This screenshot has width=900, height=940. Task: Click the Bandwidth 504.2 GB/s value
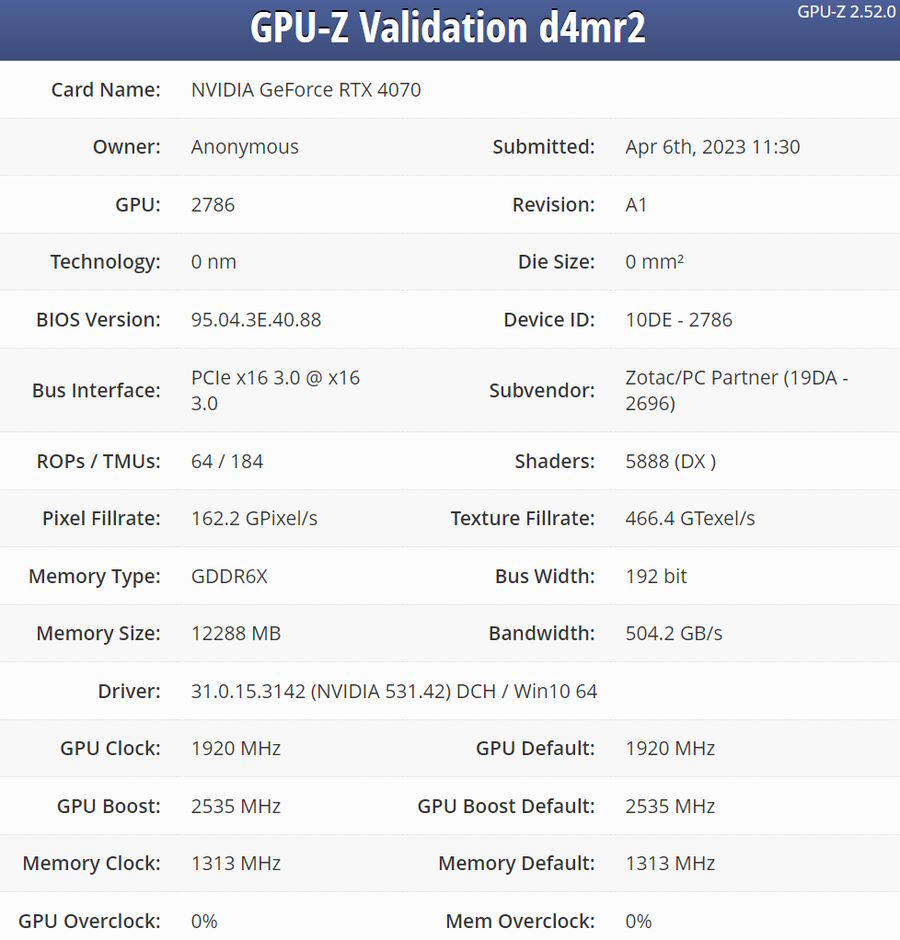(674, 634)
